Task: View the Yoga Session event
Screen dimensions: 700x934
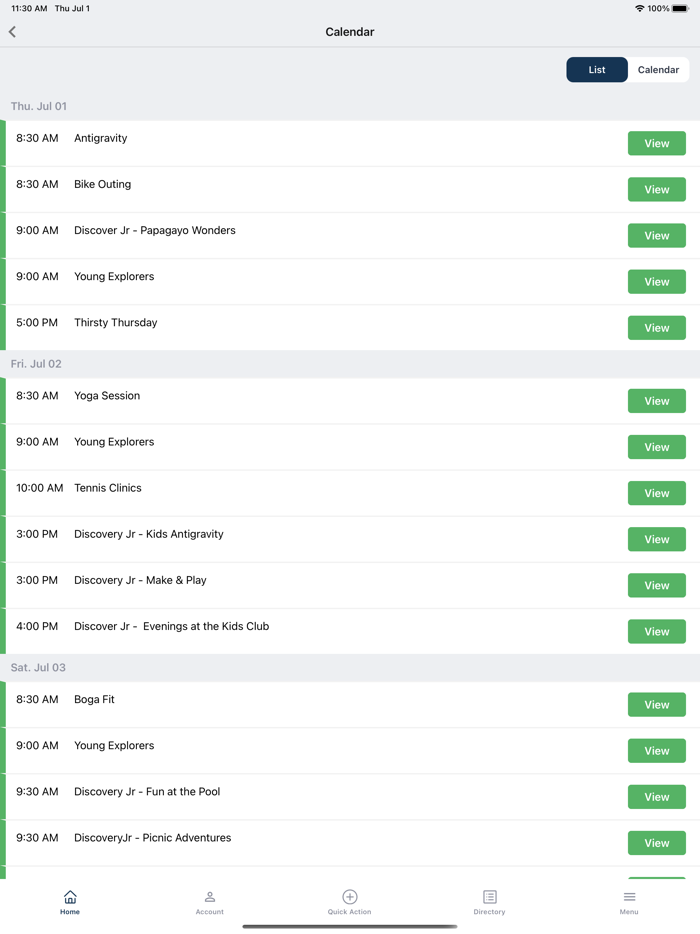Action: coord(656,401)
